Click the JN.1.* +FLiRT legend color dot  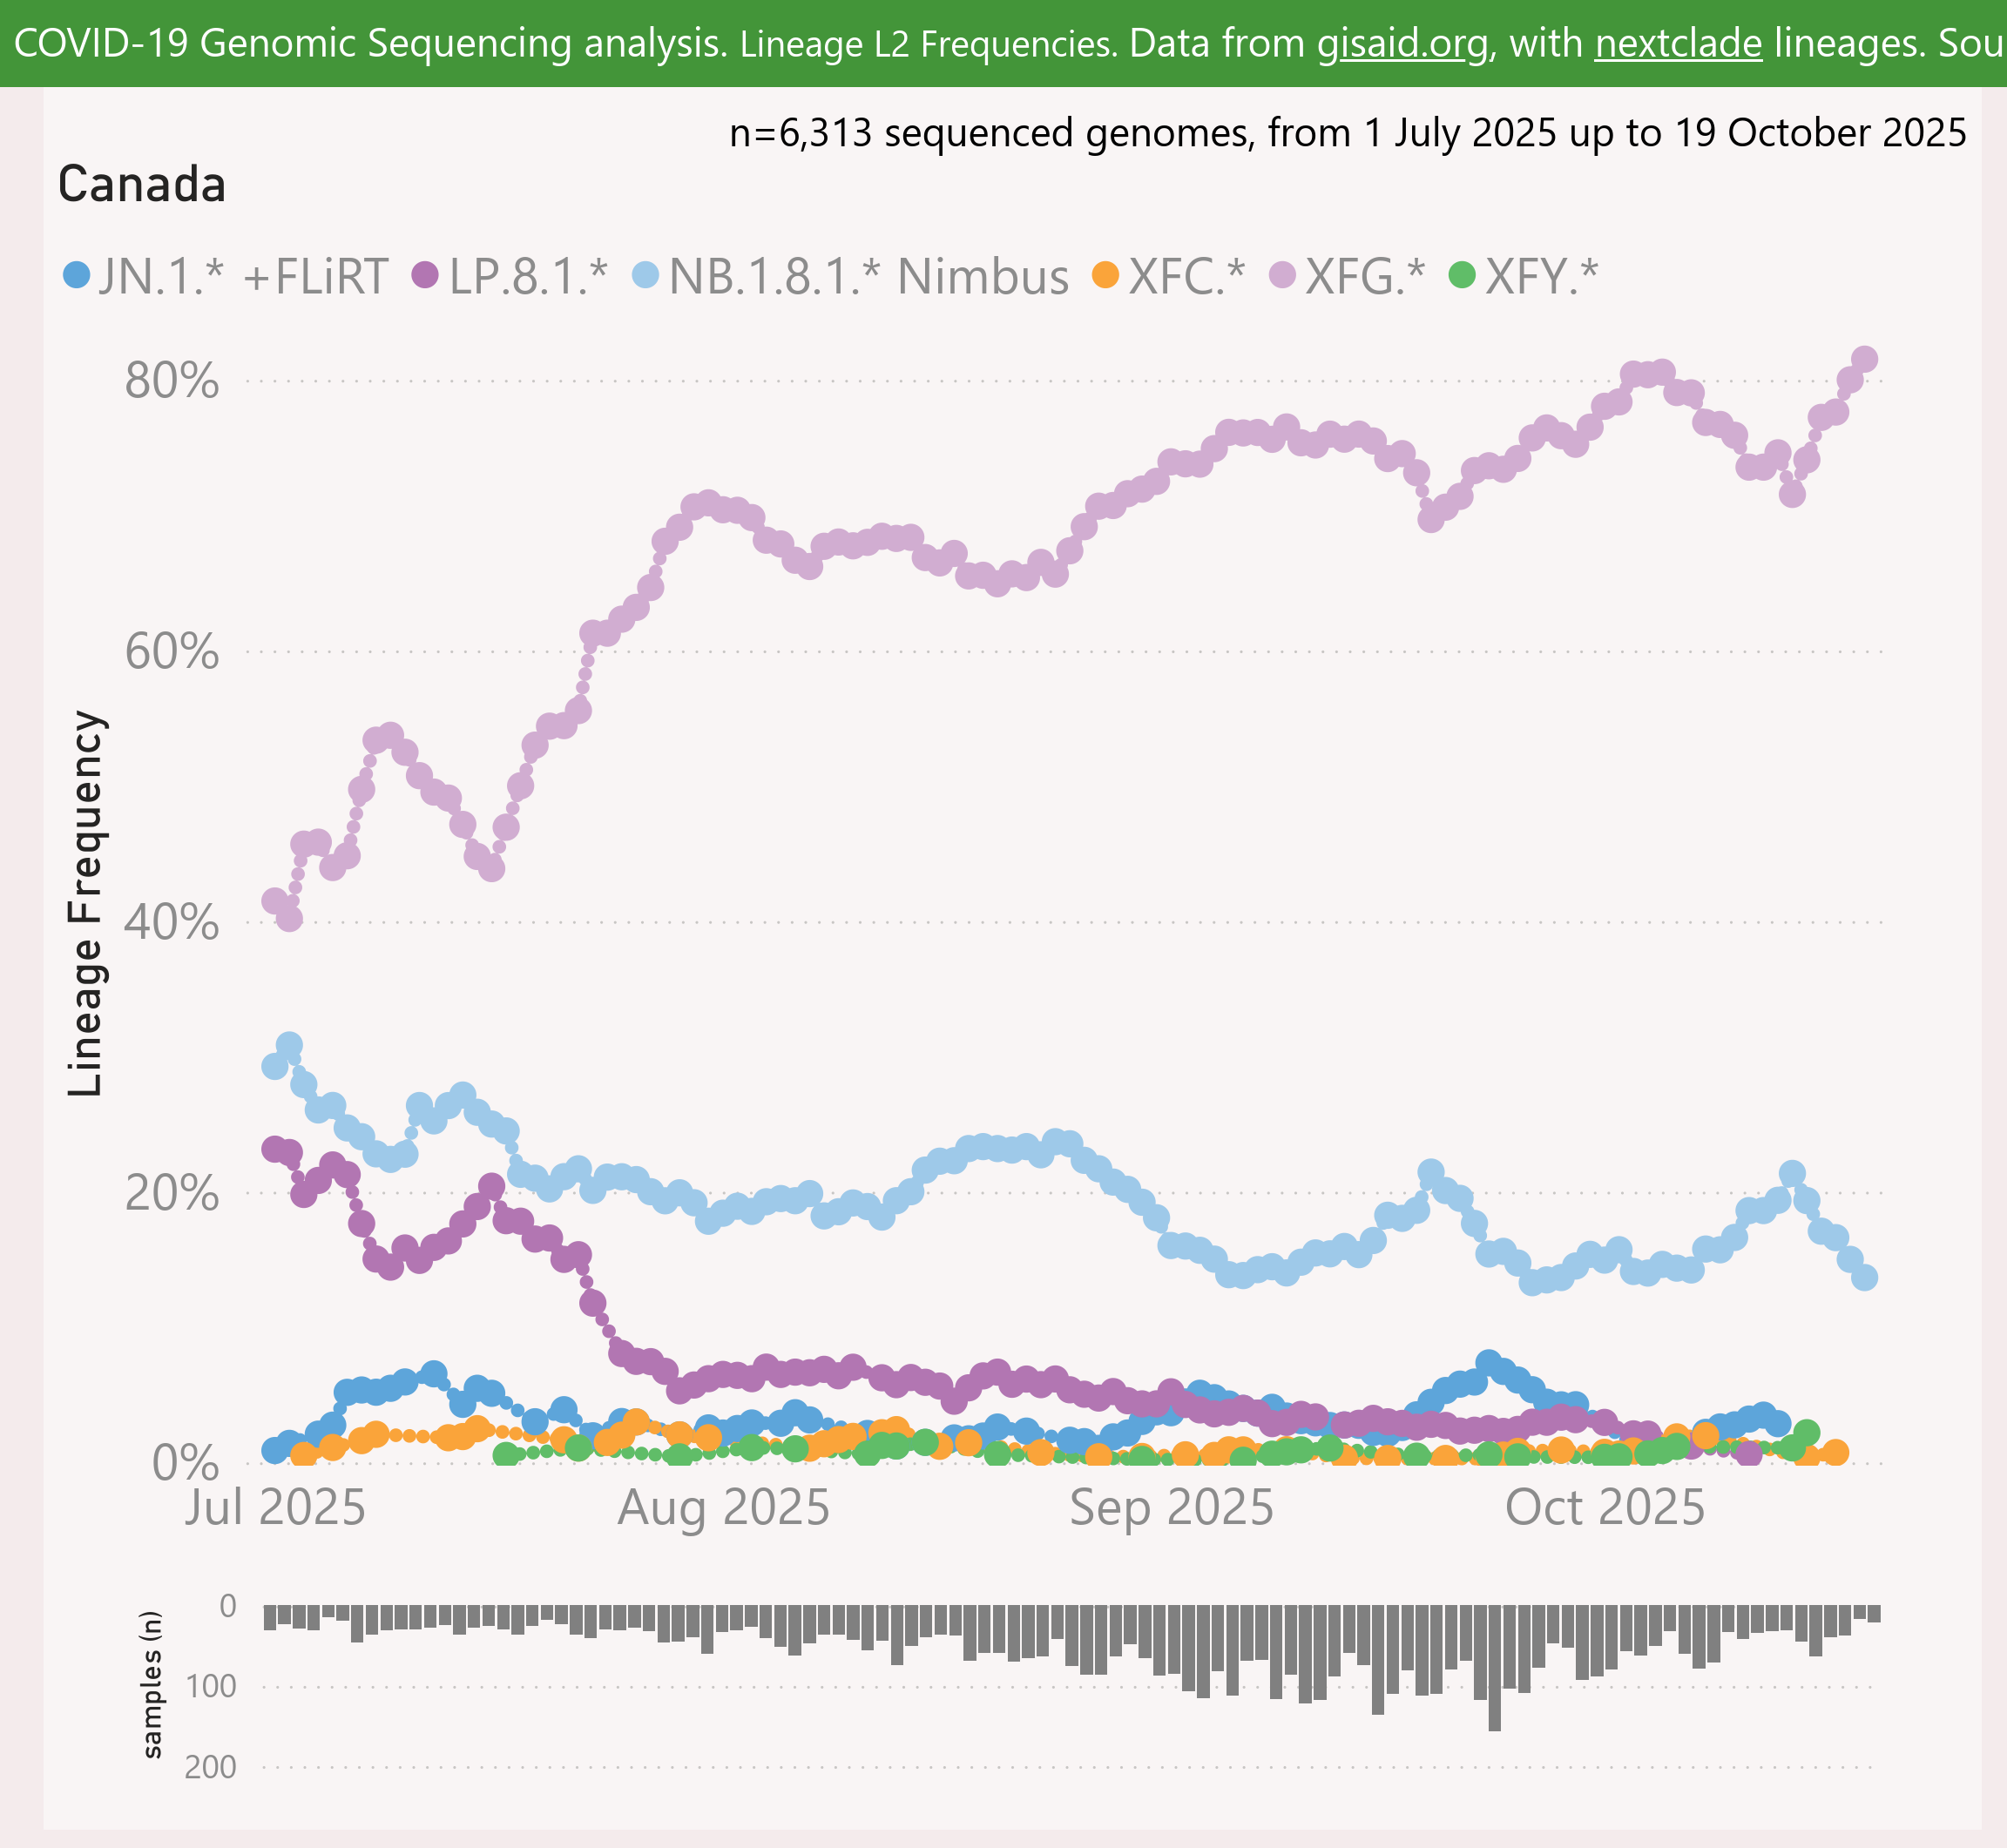[77, 275]
